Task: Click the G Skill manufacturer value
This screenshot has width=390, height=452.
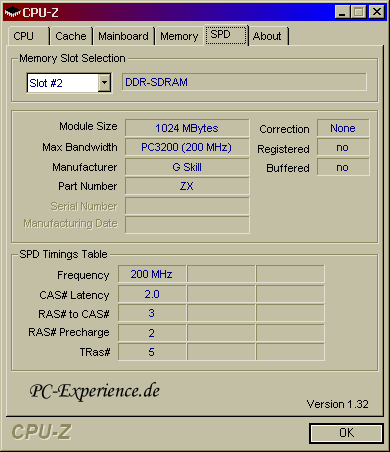Action: [187, 167]
